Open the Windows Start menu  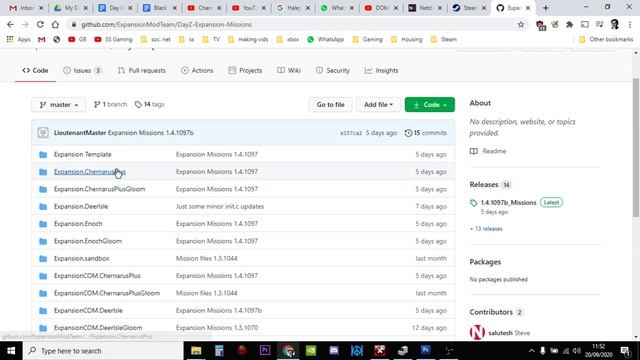[11, 351]
